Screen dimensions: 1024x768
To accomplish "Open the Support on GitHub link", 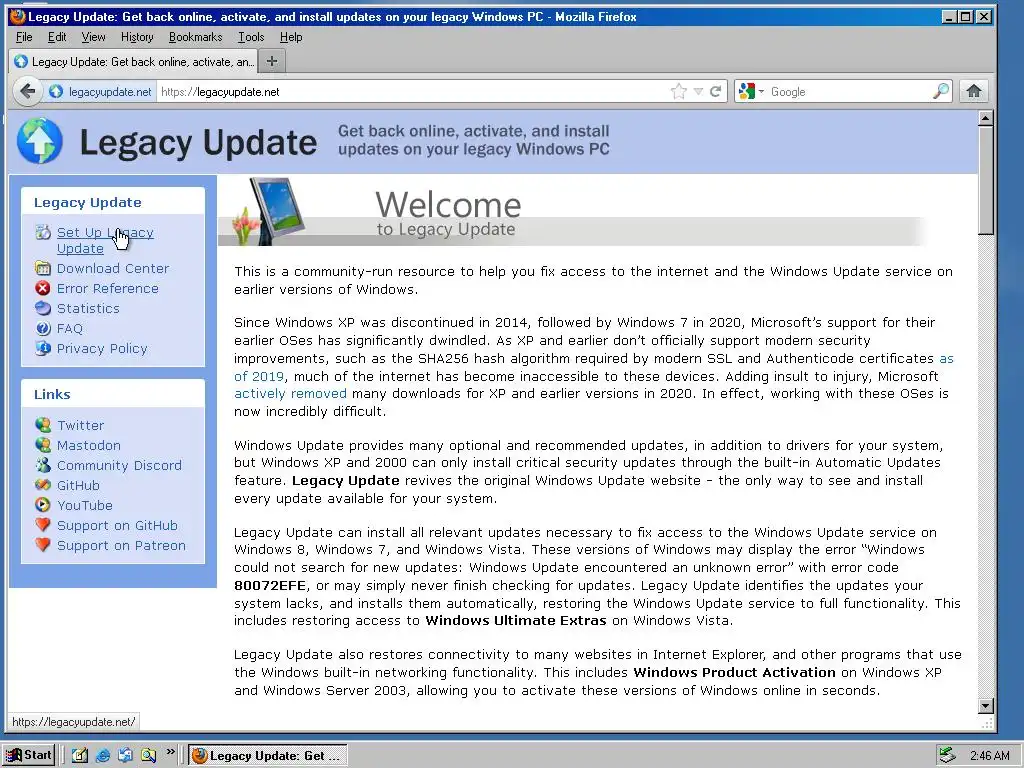I will click(x=118, y=526).
